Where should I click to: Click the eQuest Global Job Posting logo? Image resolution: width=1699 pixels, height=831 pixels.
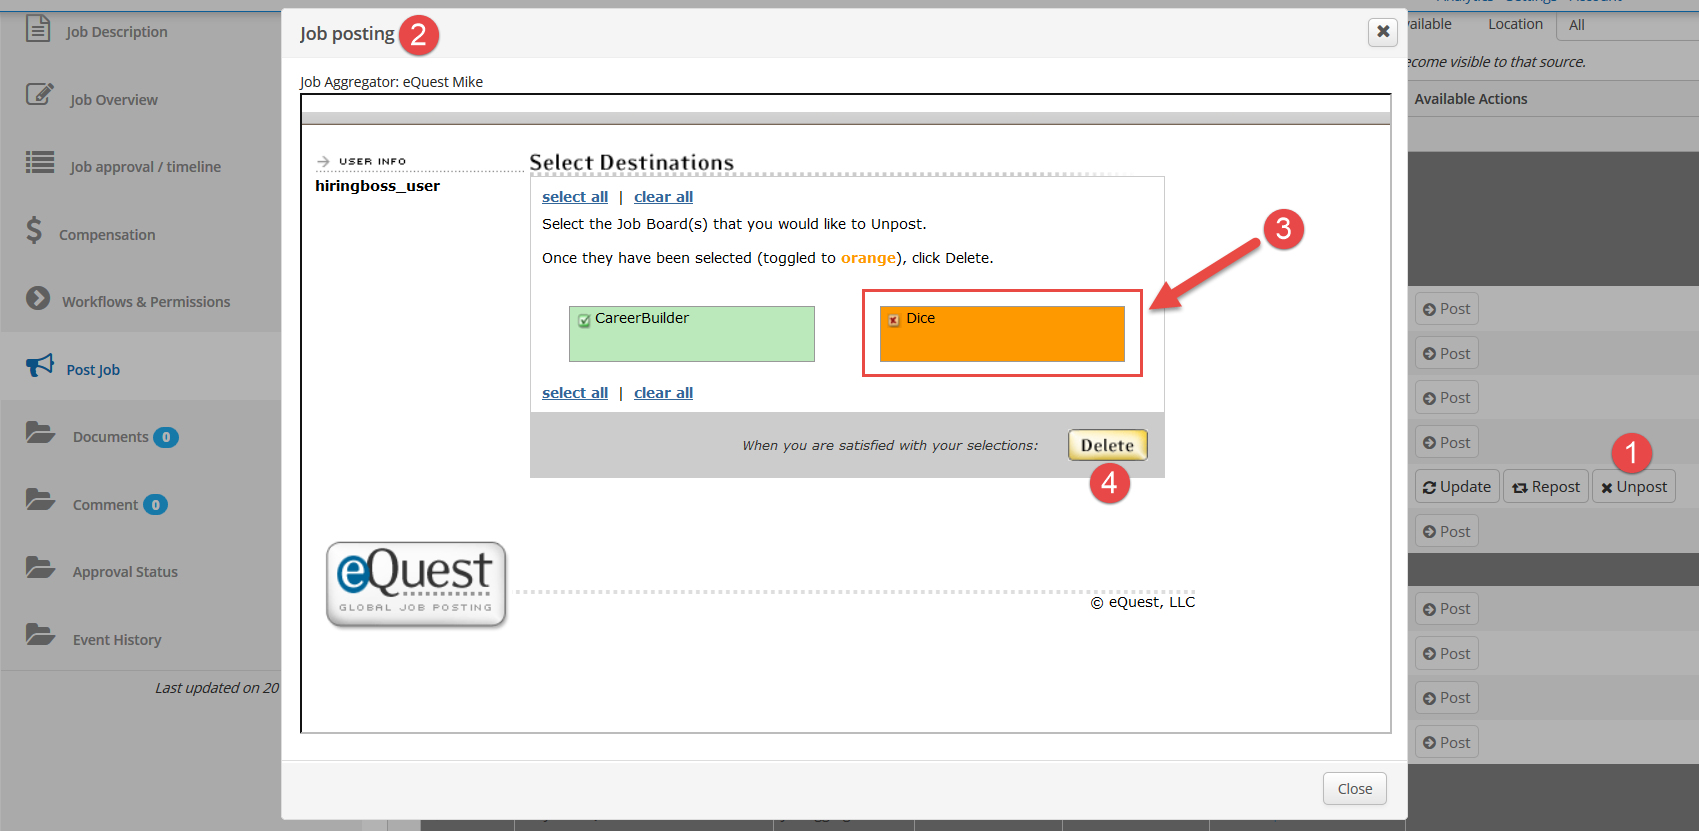[x=416, y=585]
